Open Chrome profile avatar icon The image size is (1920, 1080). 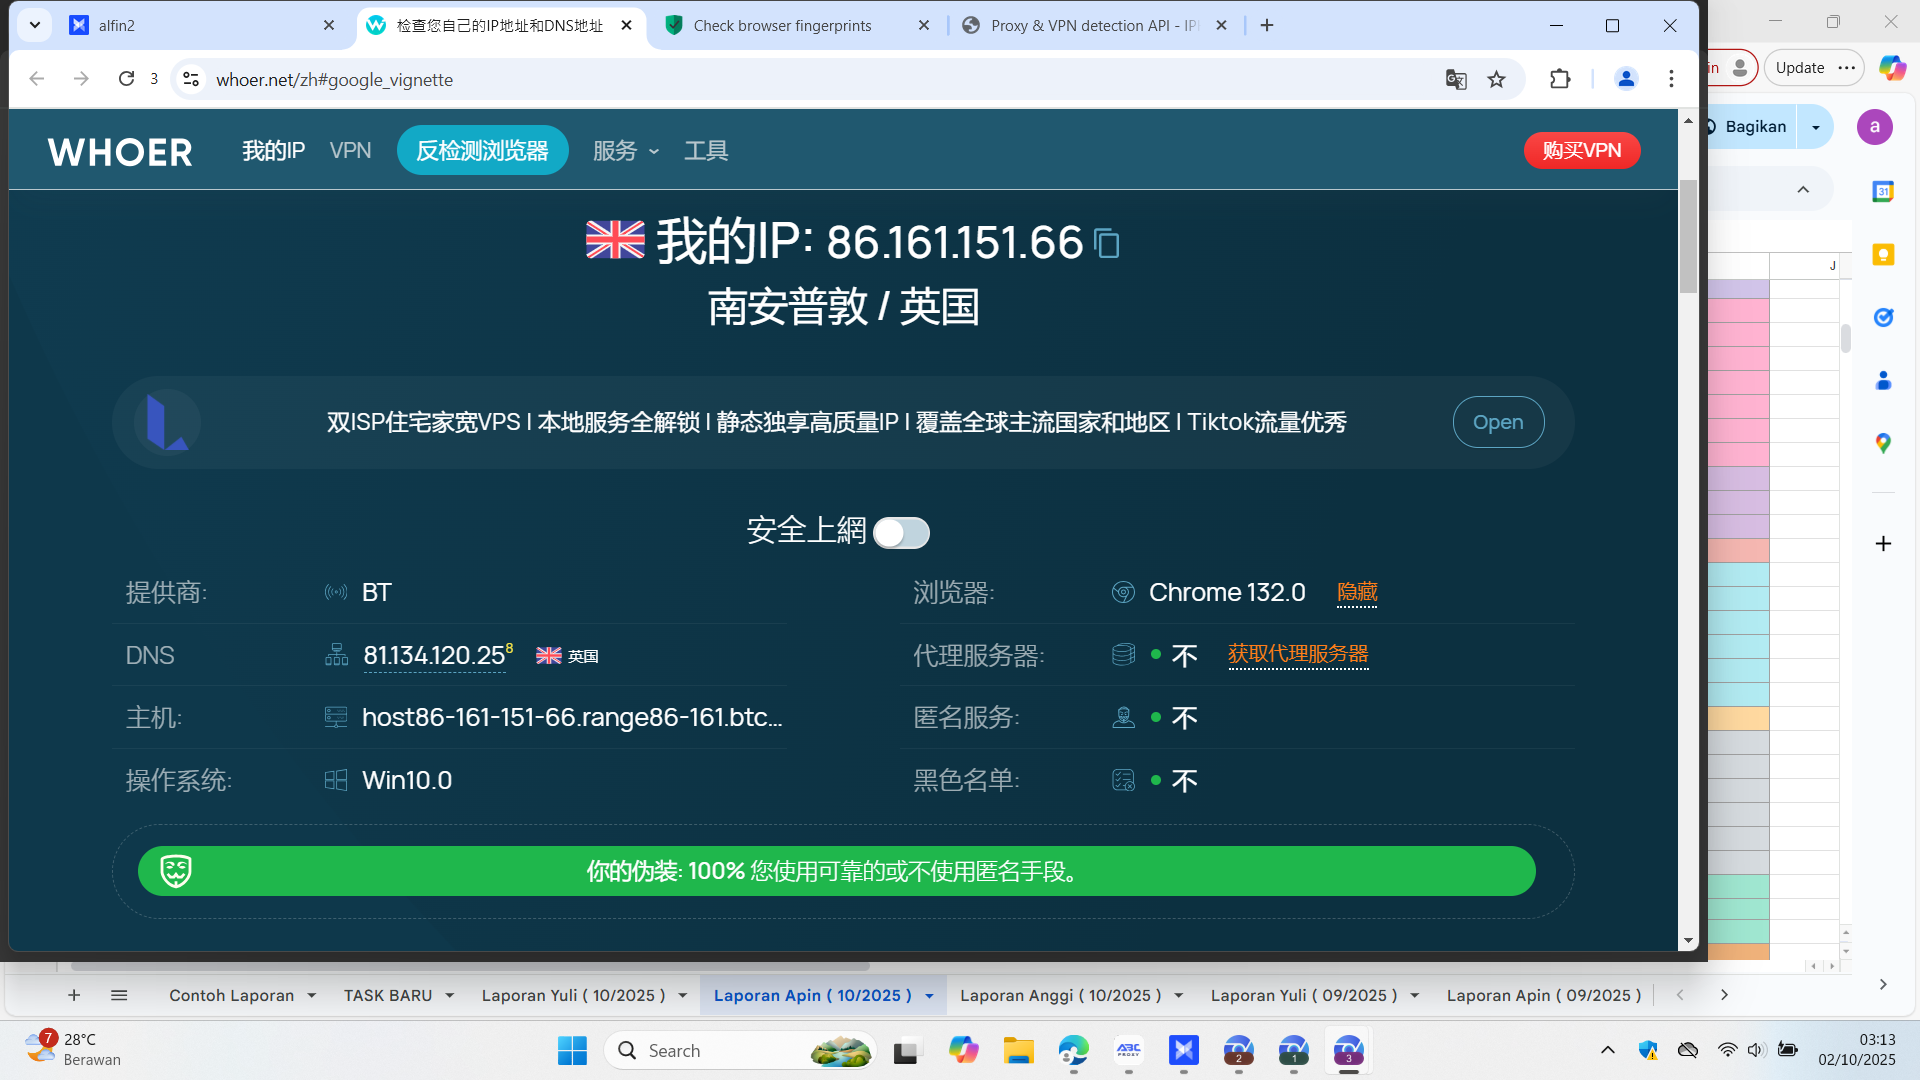point(1626,79)
